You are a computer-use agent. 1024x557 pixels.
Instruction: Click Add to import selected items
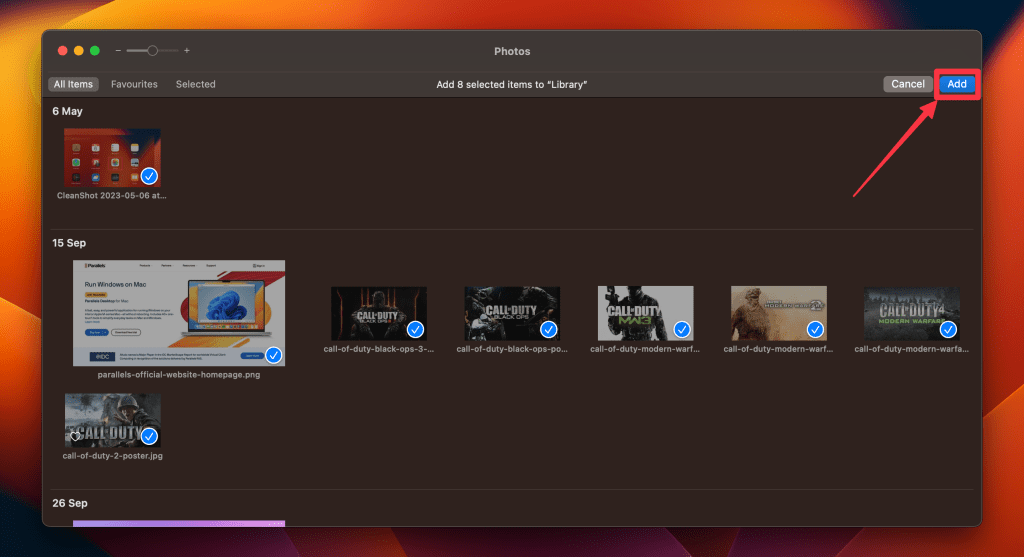coord(956,84)
